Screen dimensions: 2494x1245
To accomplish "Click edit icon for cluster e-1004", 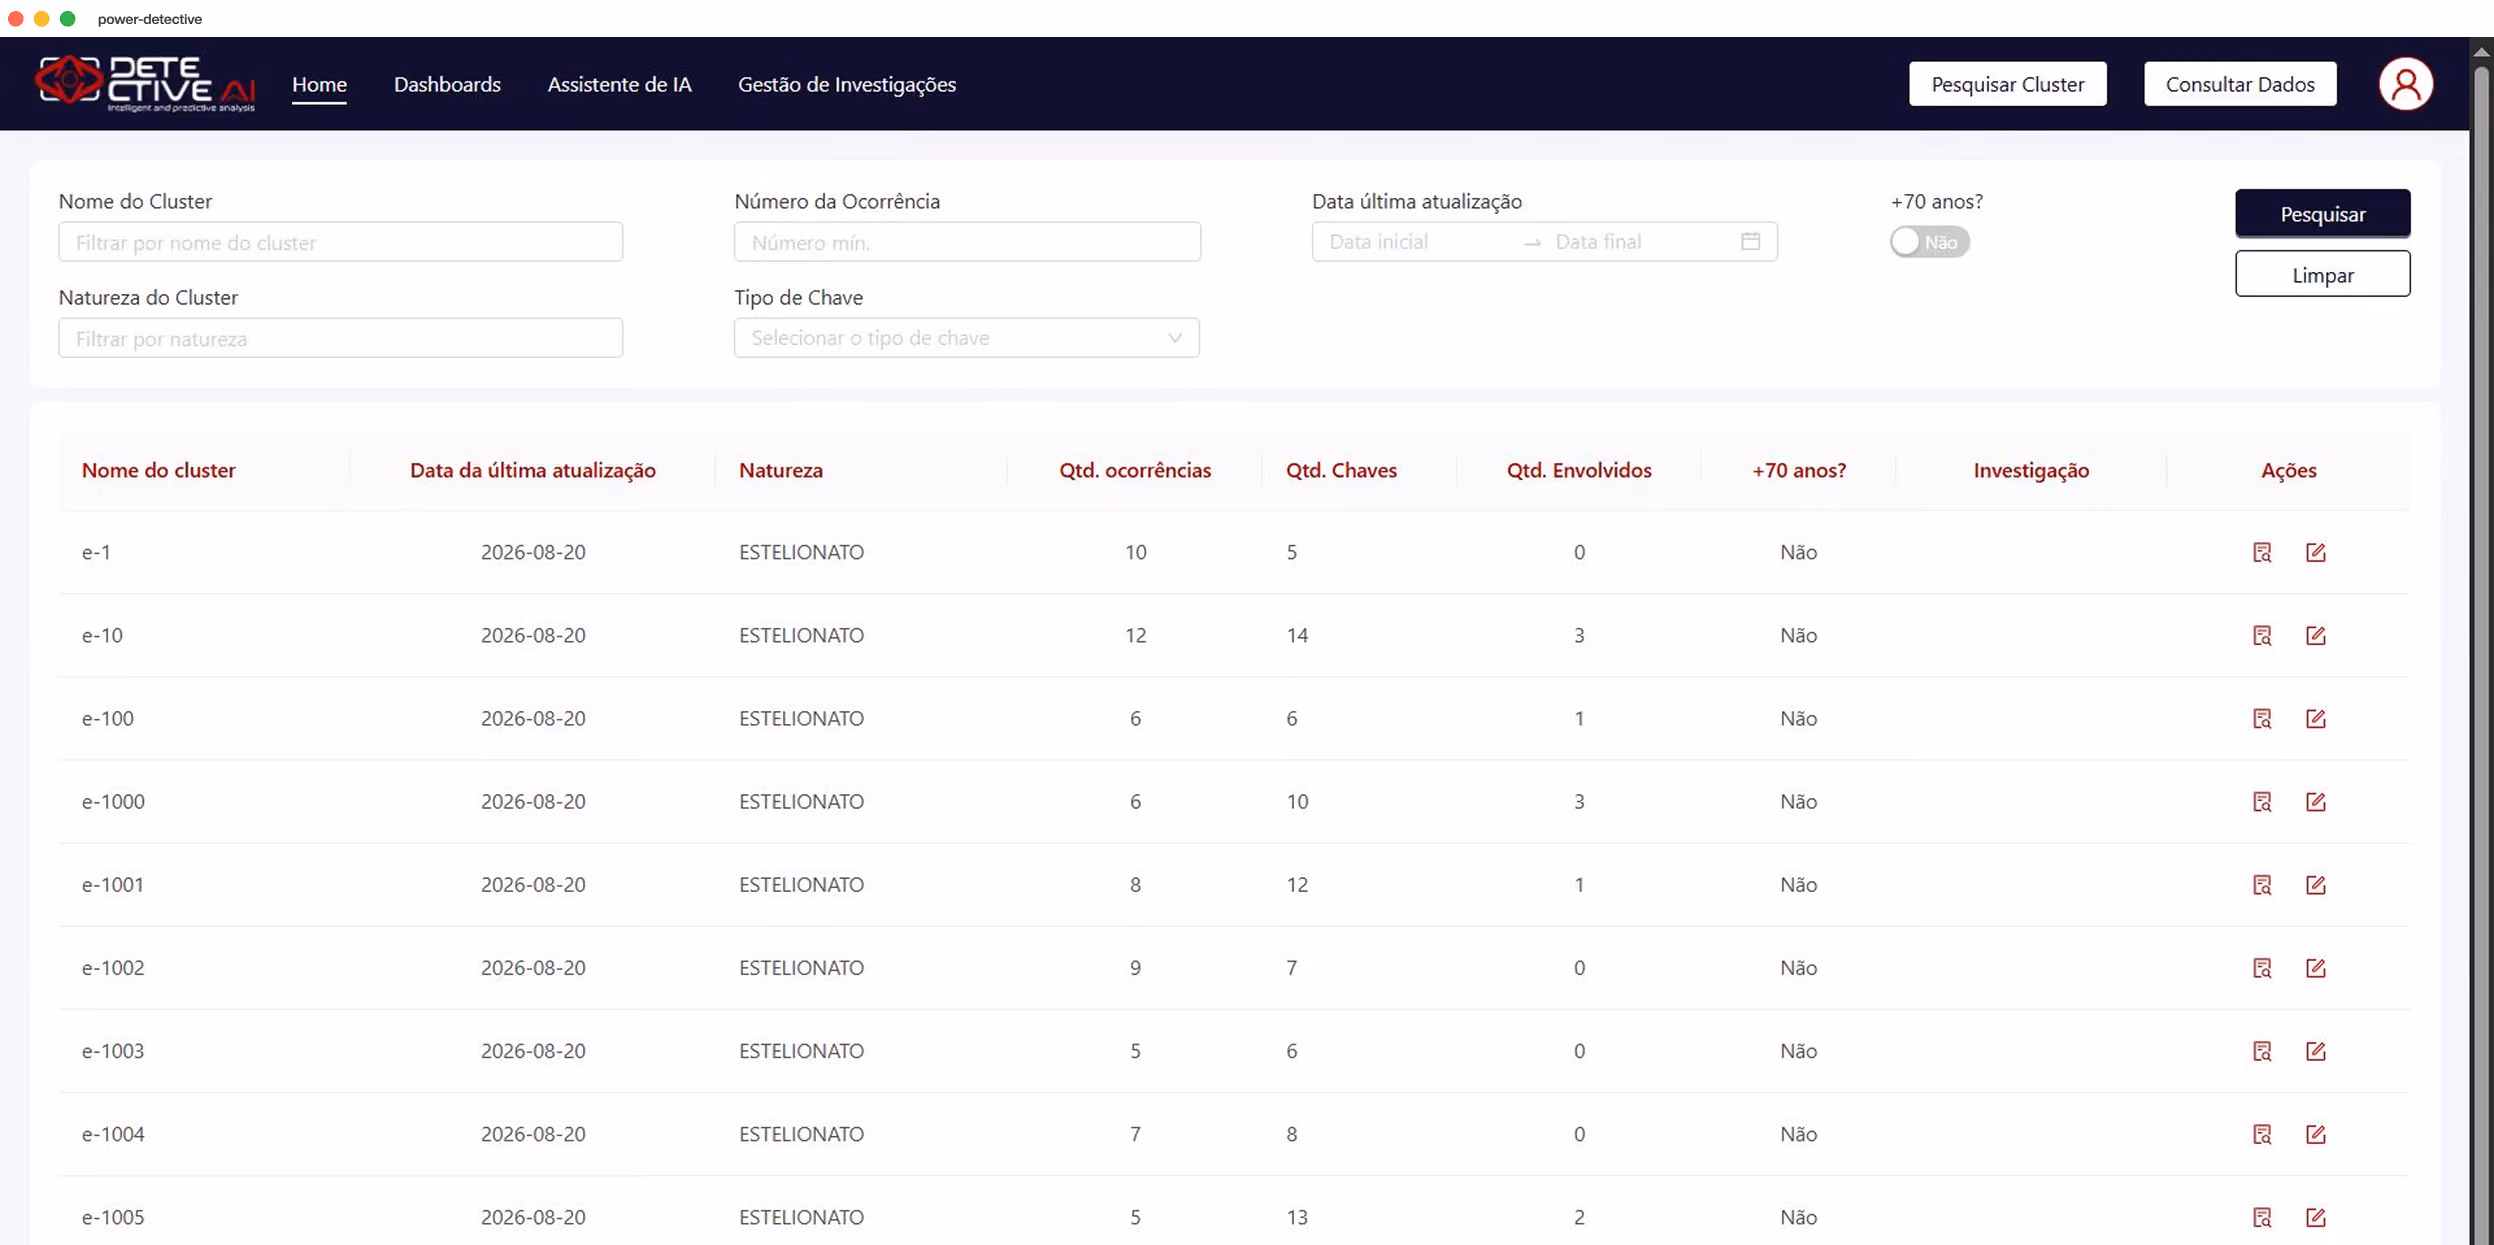I will click(2316, 1133).
